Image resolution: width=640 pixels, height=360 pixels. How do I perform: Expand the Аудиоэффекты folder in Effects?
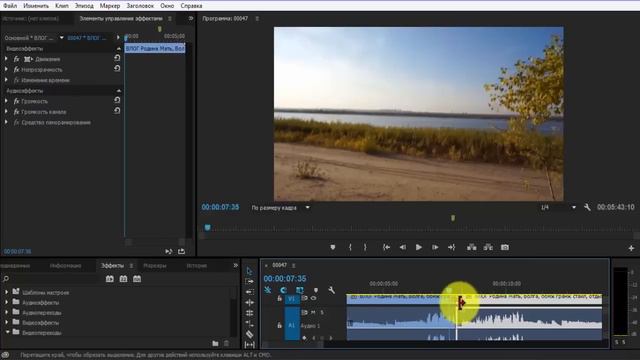click(7, 302)
